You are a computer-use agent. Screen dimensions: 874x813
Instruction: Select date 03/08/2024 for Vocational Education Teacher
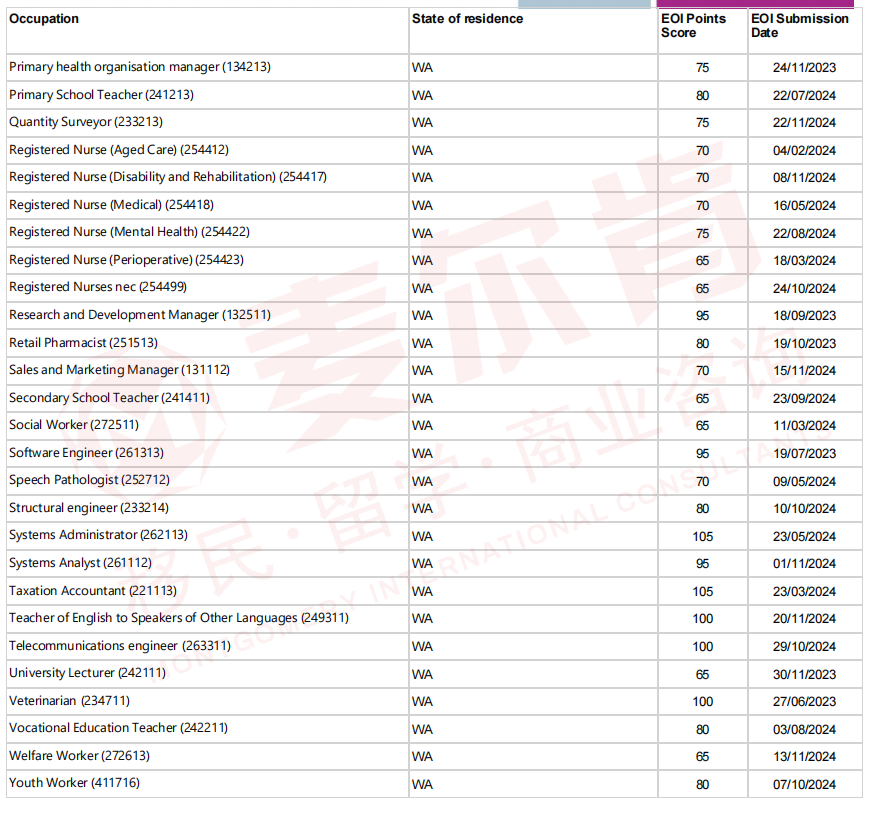(804, 730)
